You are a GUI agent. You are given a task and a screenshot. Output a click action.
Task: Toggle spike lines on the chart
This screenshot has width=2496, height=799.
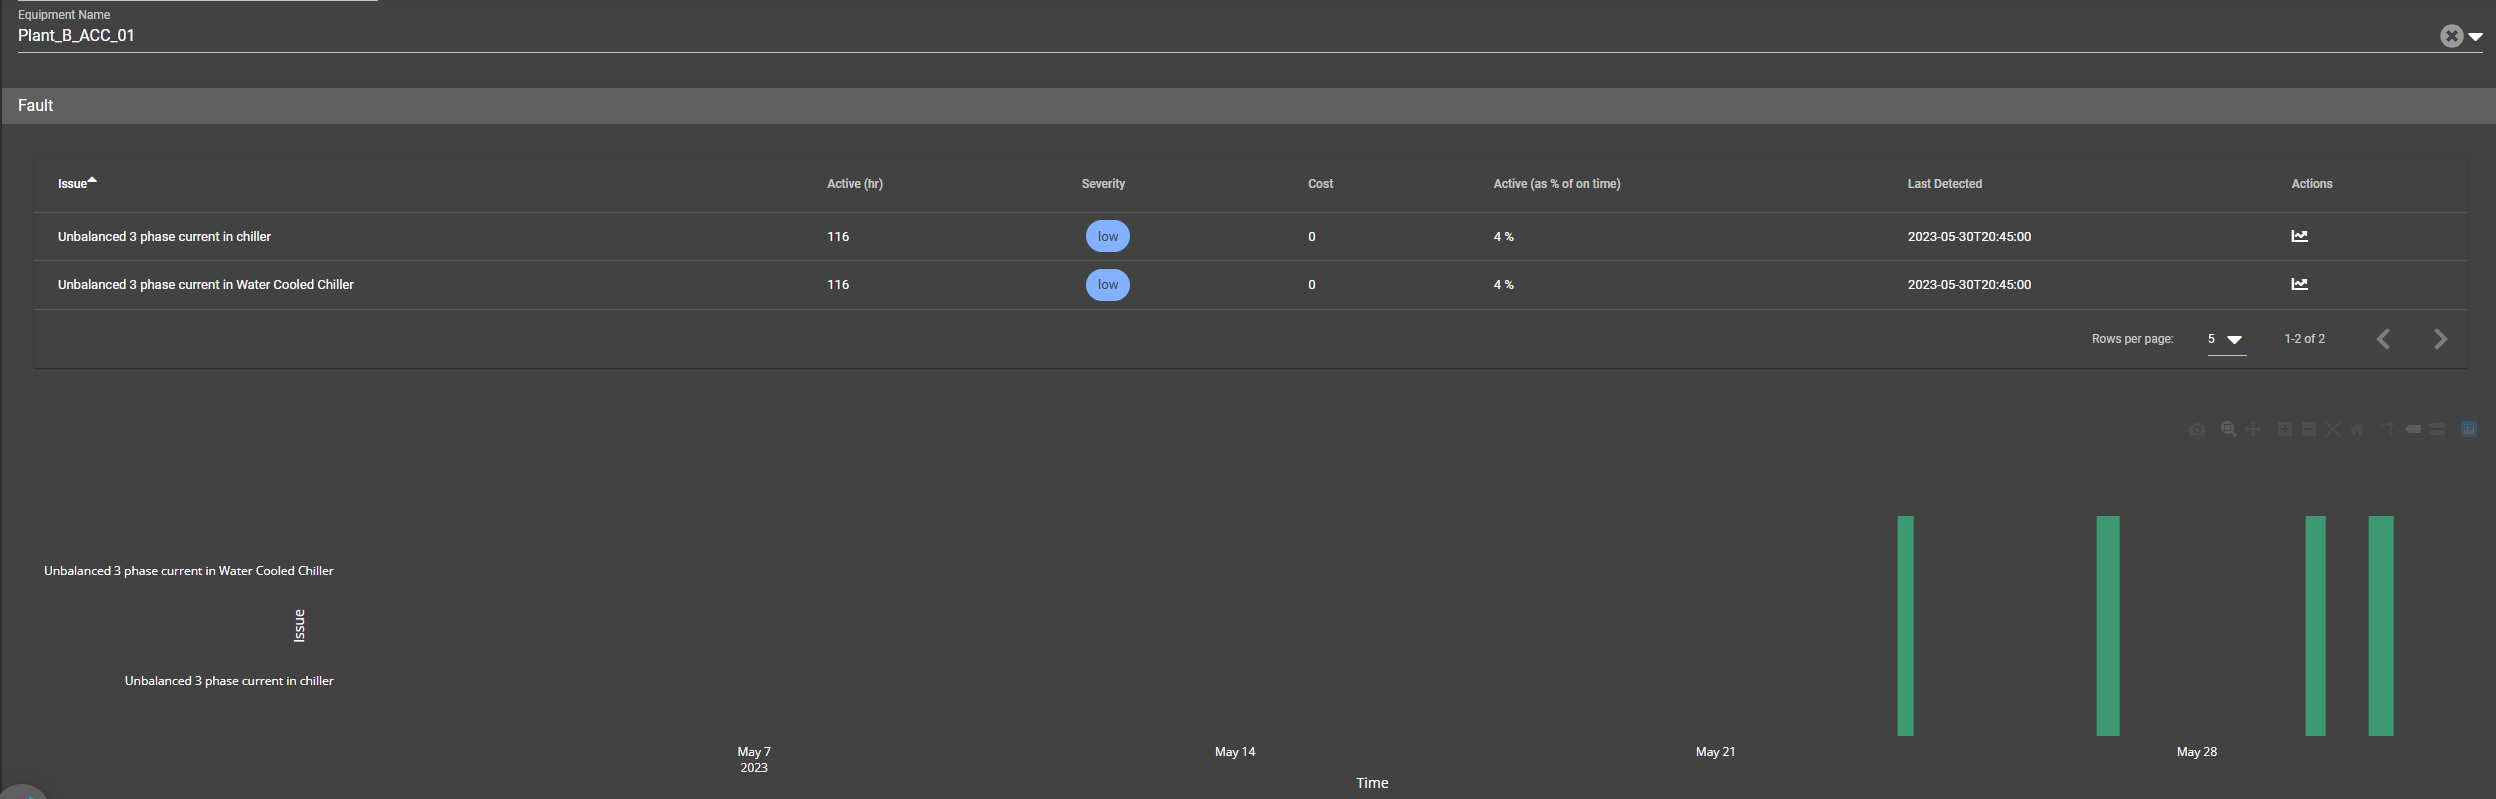[2388, 429]
